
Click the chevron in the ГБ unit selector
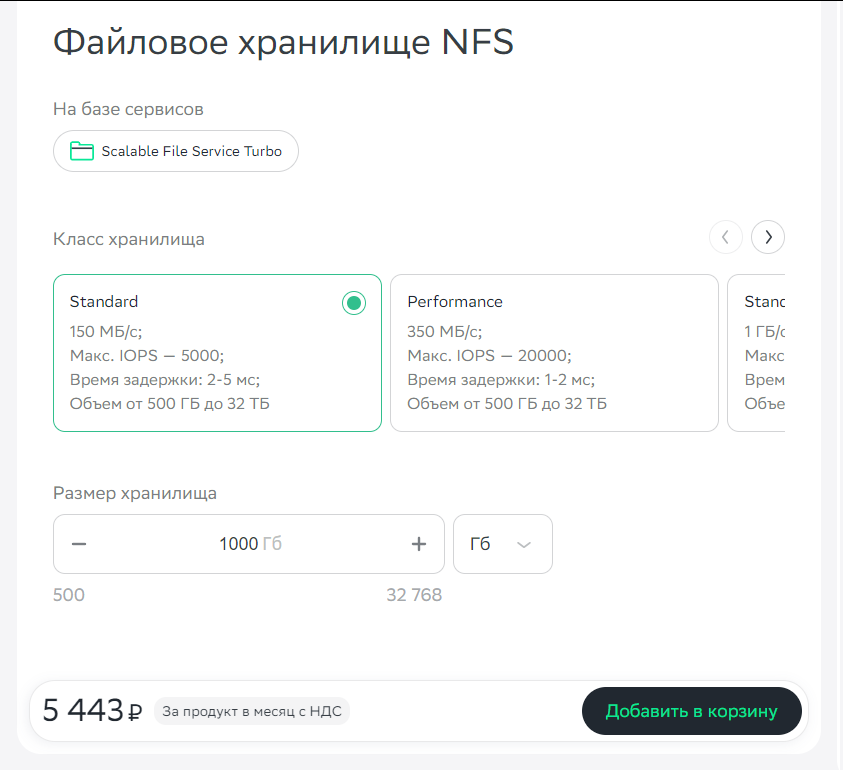coord(524,544)
